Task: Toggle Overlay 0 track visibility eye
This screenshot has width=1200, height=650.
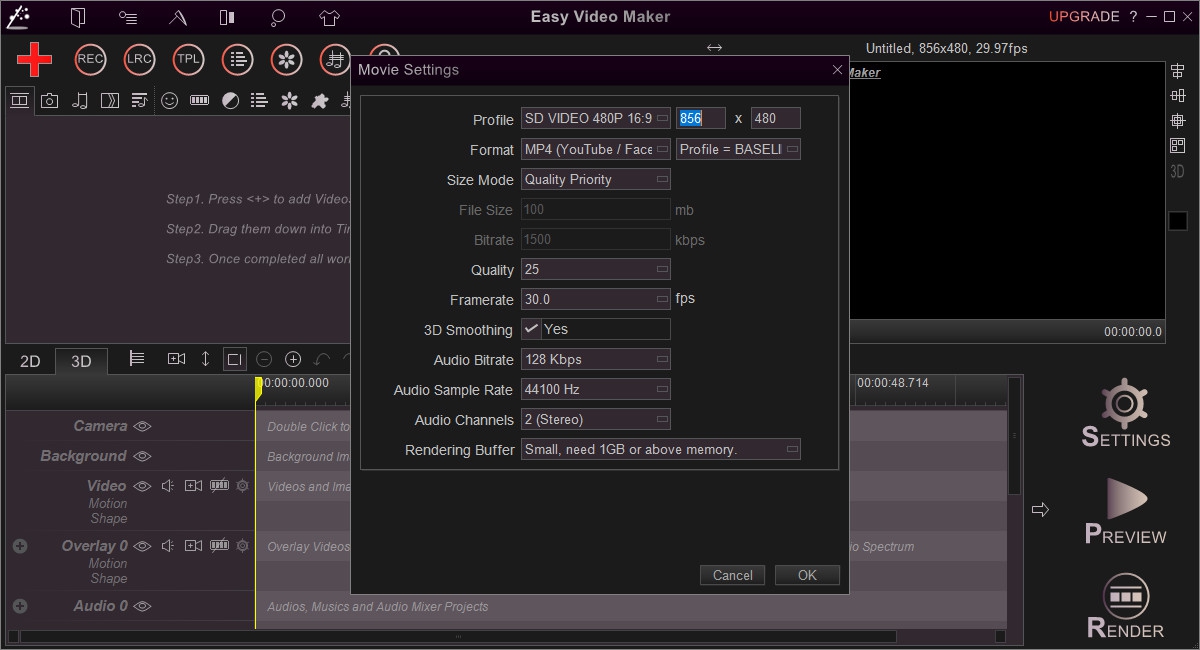Action: pyautogui.click(x=142, y=546)
